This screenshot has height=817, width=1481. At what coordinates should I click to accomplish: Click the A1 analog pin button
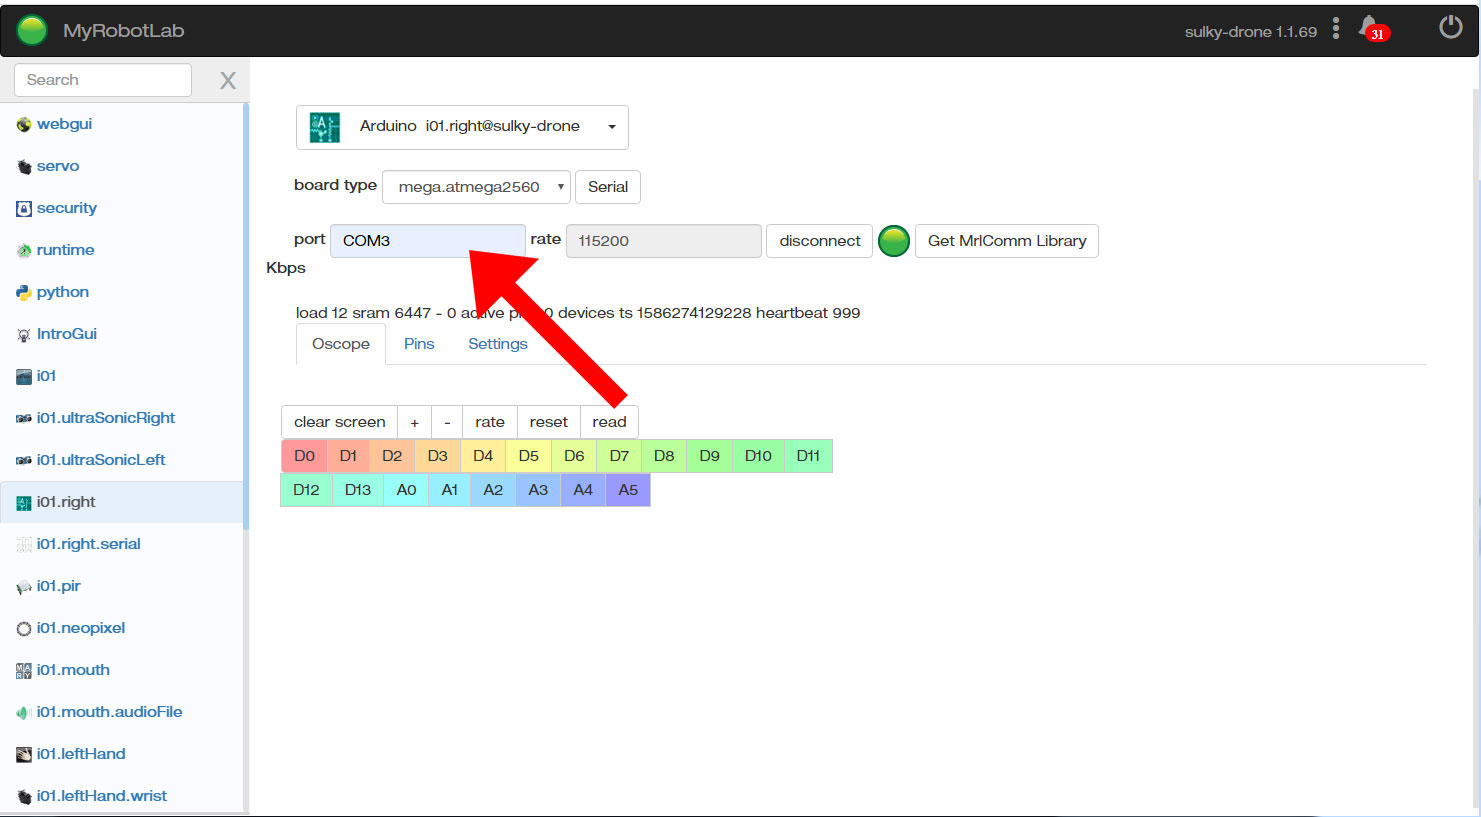(x=450, y=490)
